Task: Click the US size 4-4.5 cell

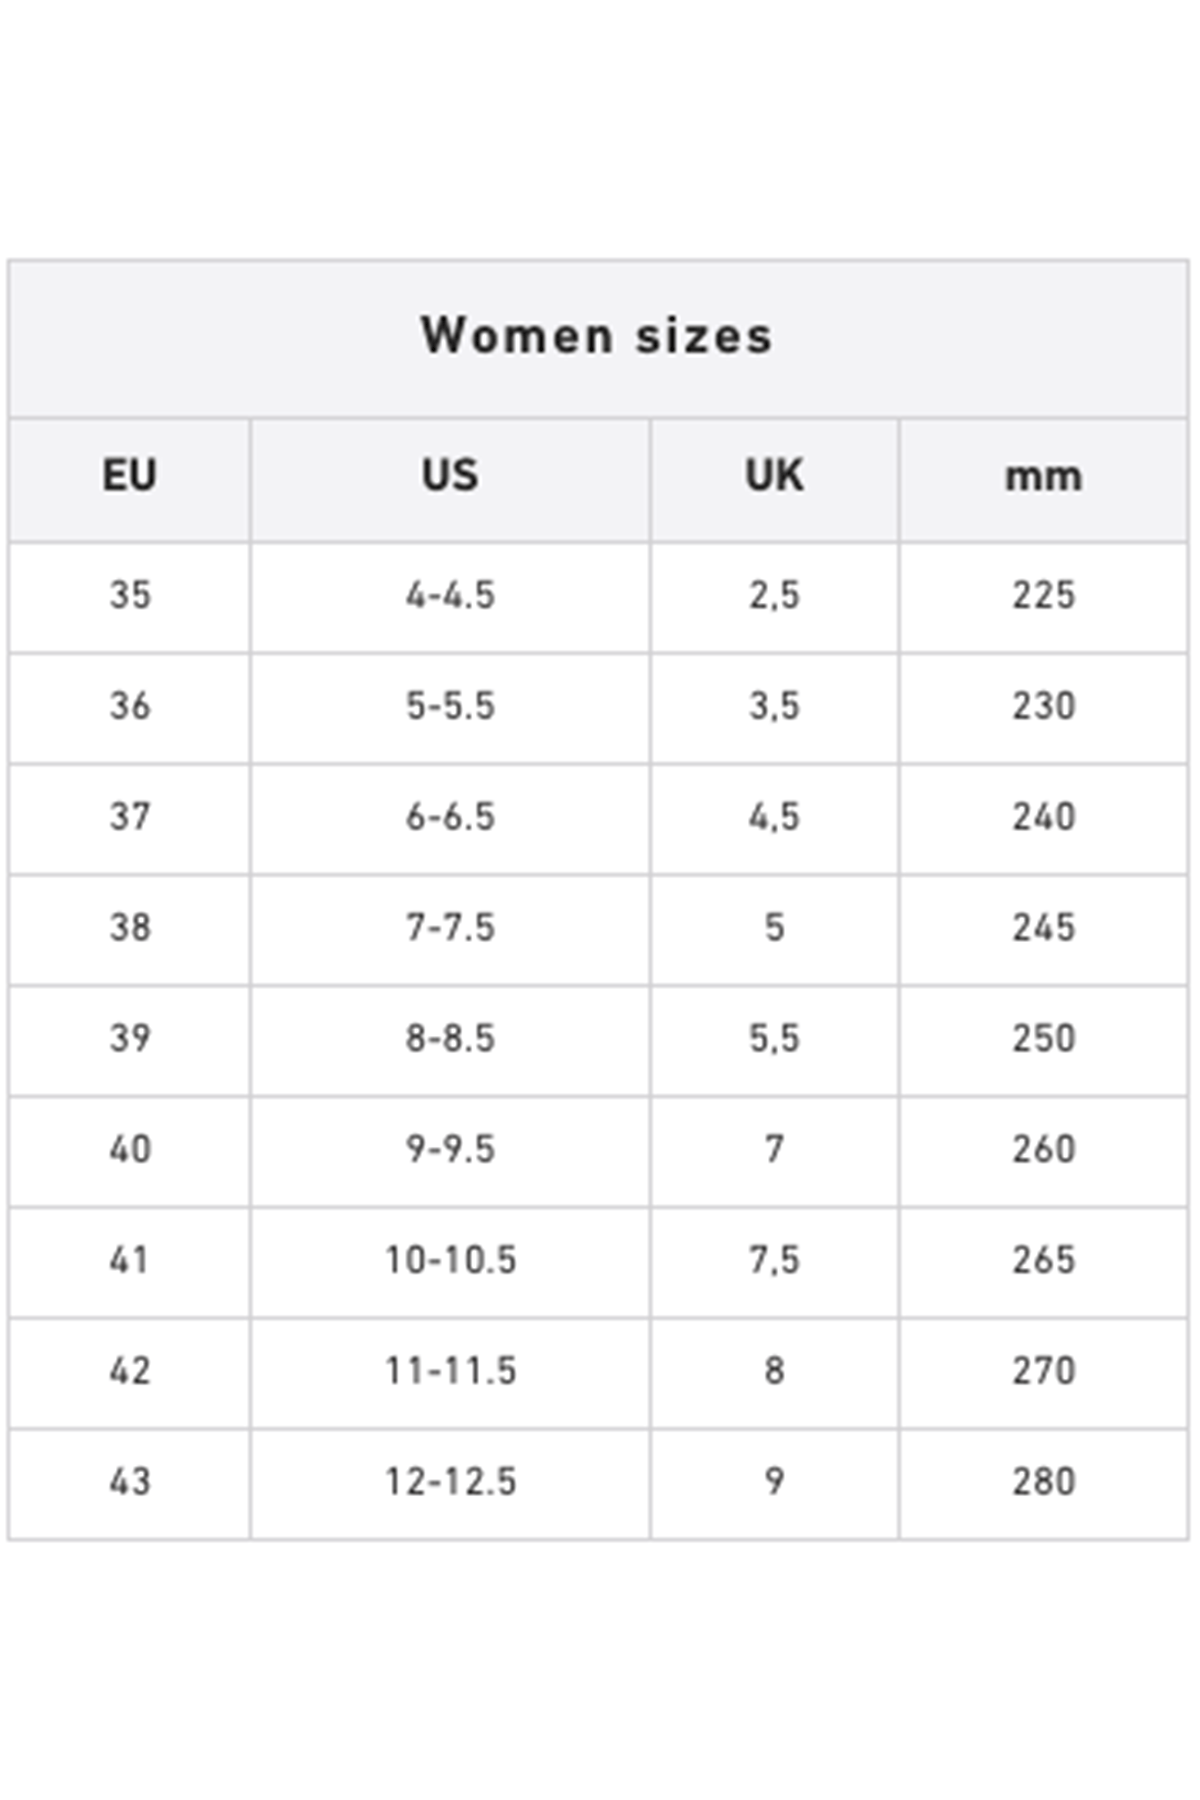Action: pyautogui.click(x=450, y=596)
